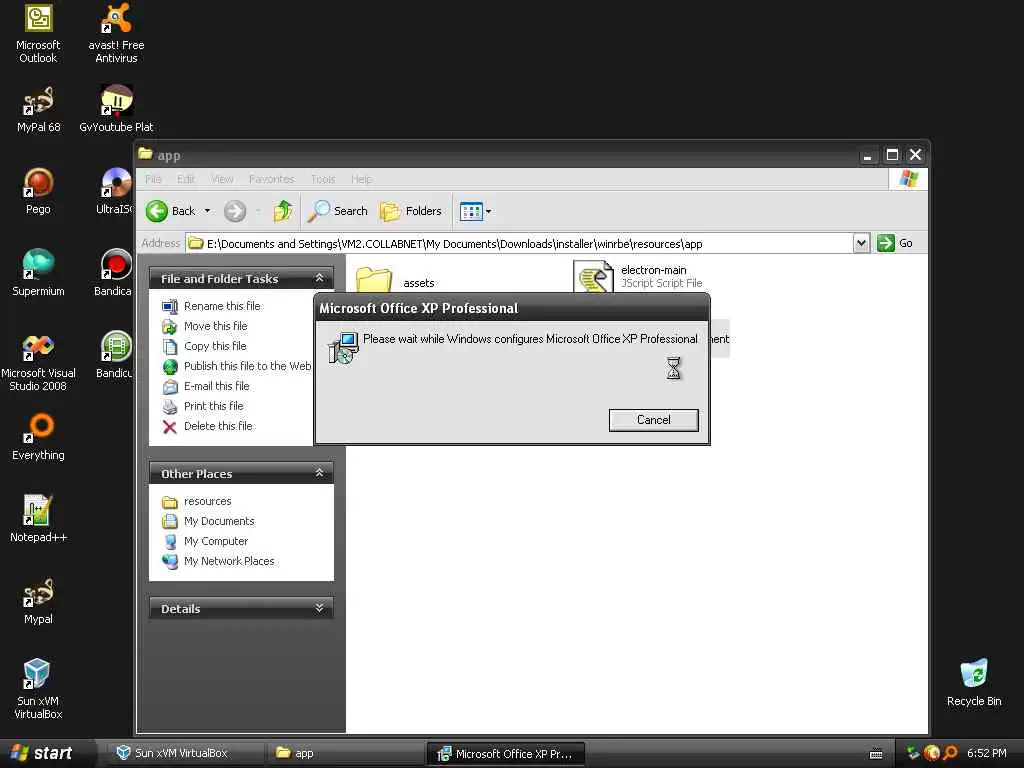1024x768 pixels.
Task: Click the 6:52 PM clock
Action: tap(987, 753)
